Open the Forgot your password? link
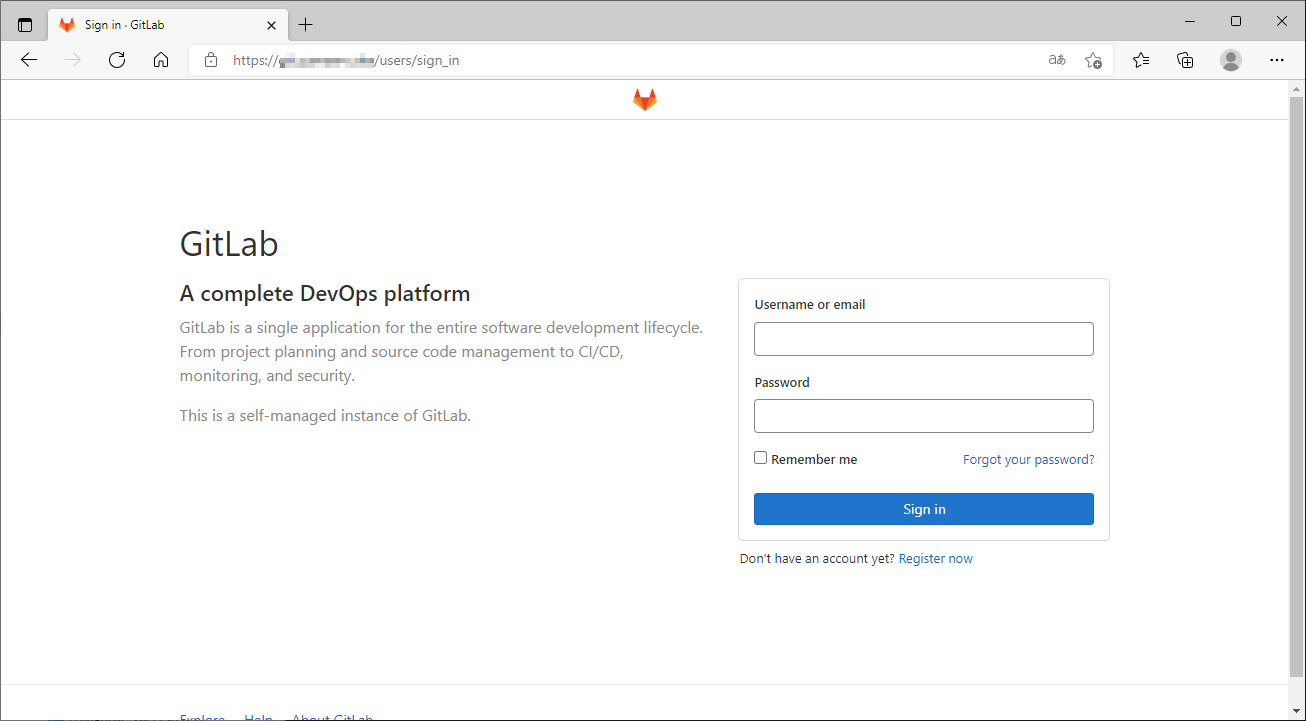This screenshot has height=721, width=1306. click(1028, 460)
